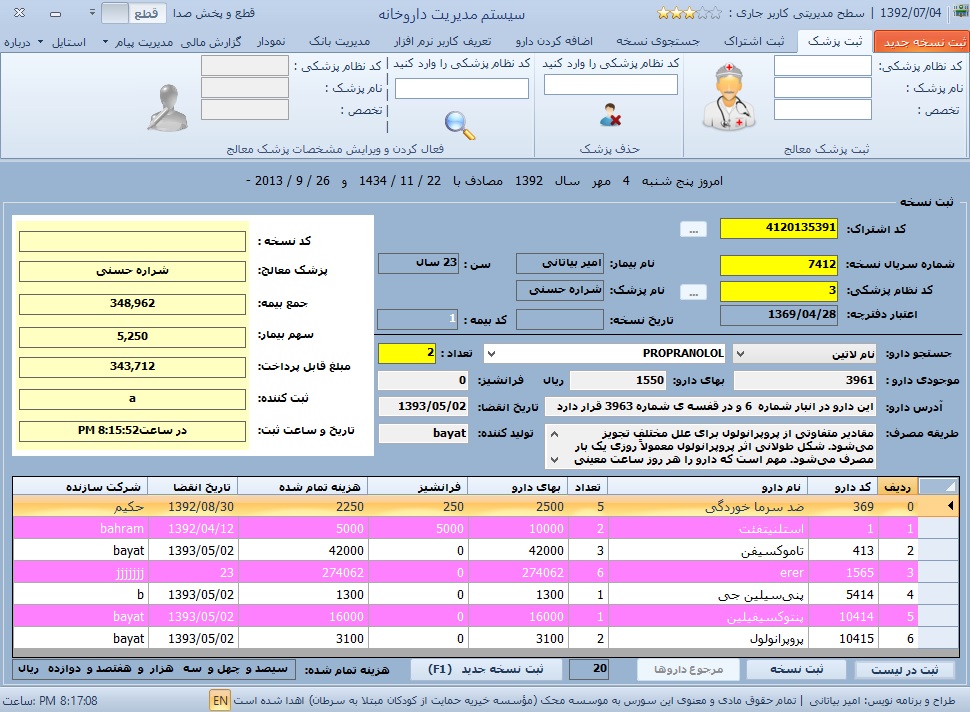970x712 pixels.
Task: Click the browse button beside کد اشتراک
Action: 692,229
